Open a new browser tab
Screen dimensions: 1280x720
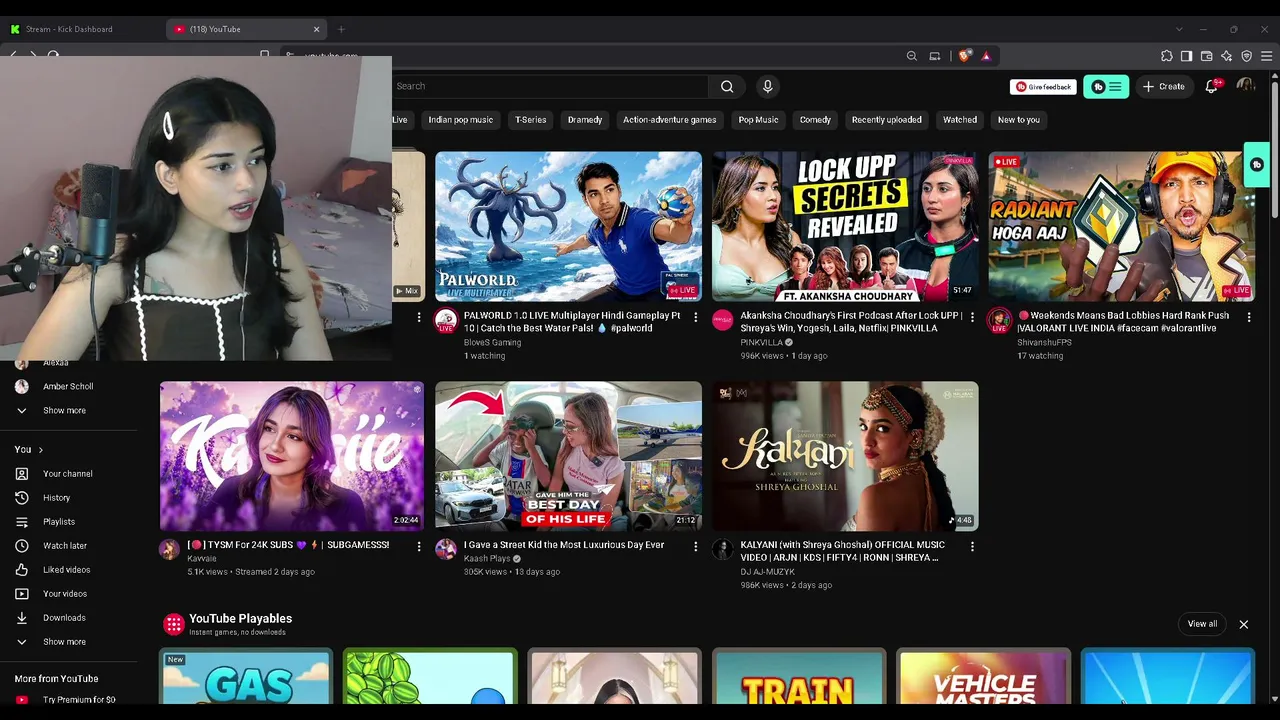pyautogui.click(x=341, y=29)
